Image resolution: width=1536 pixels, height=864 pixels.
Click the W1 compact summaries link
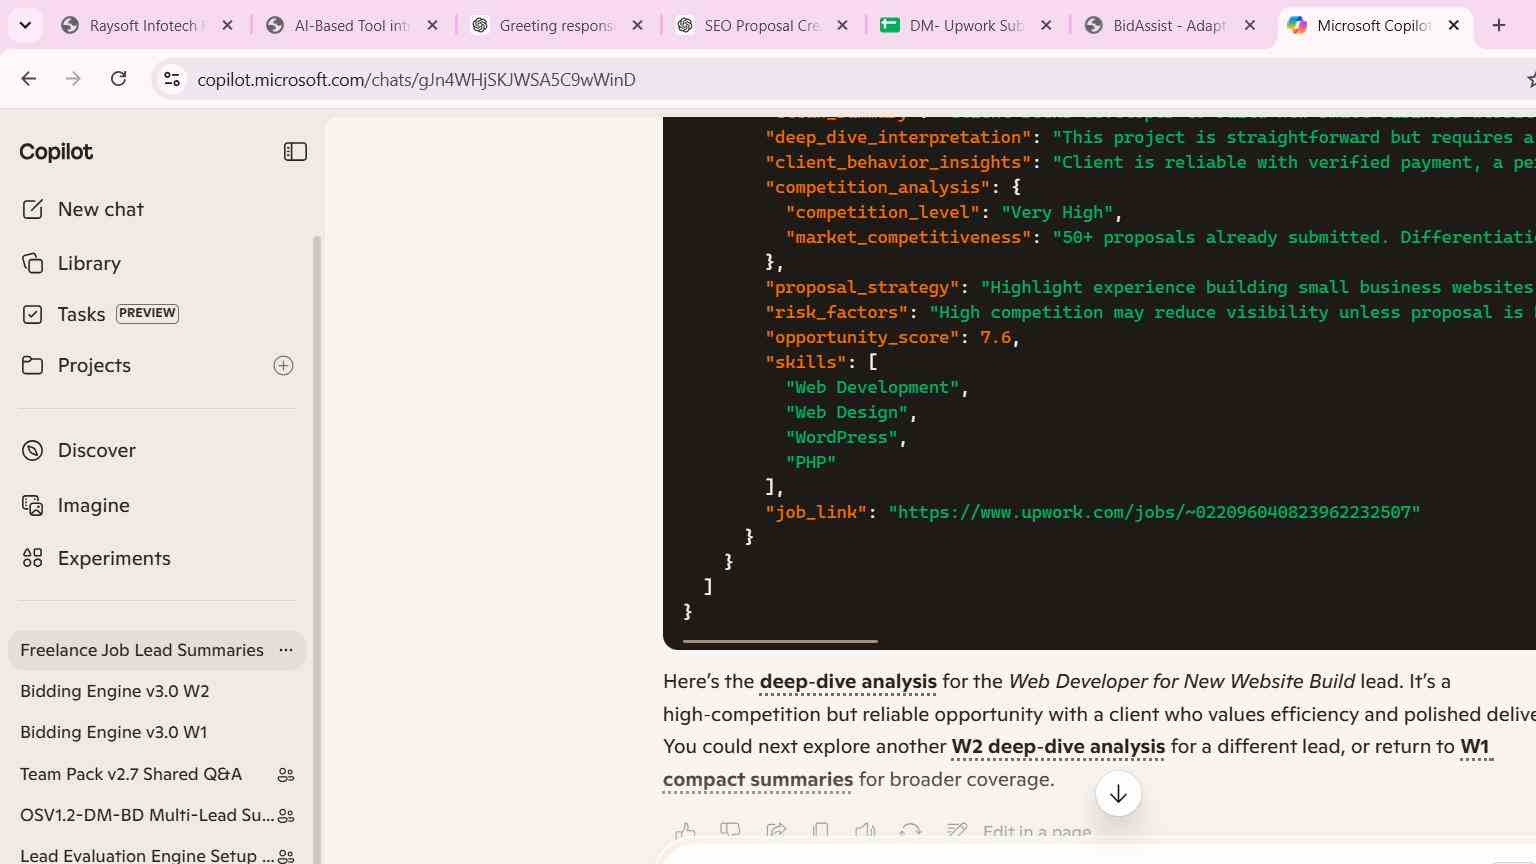1077,763
